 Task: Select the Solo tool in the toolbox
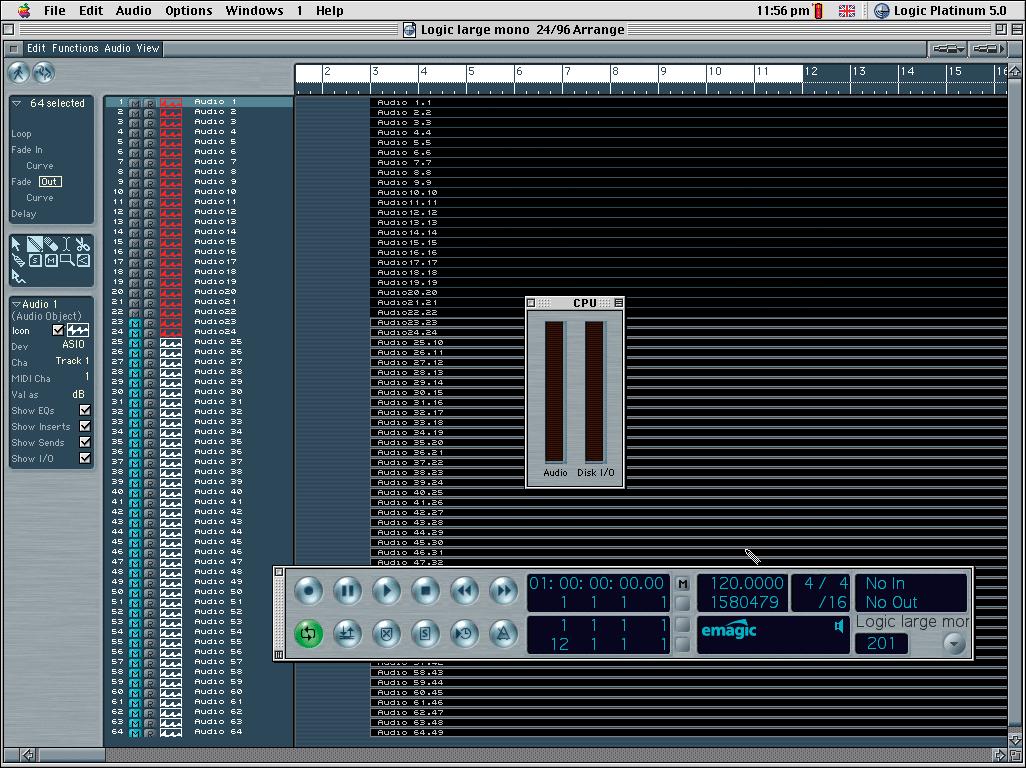35,260
